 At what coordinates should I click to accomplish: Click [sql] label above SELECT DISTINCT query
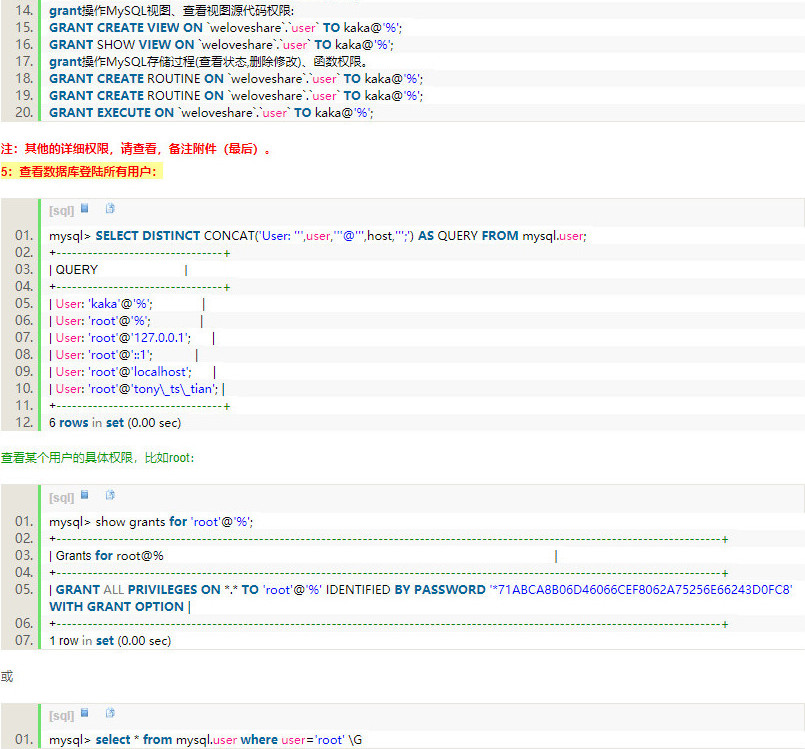click(62, 210)
